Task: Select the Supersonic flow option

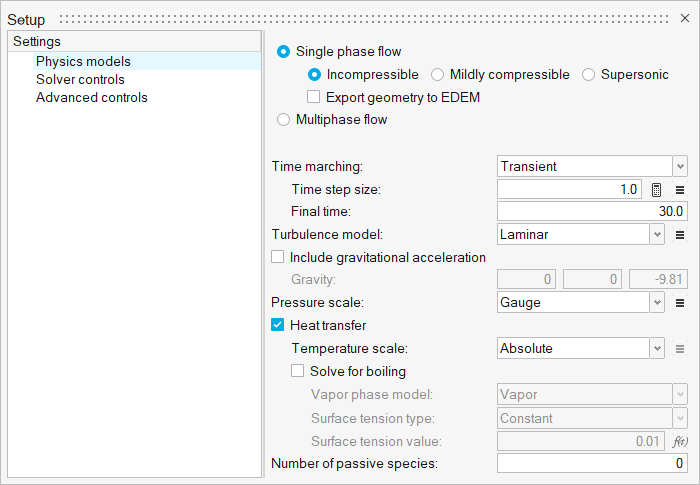Action: click(x=589, y=74)
